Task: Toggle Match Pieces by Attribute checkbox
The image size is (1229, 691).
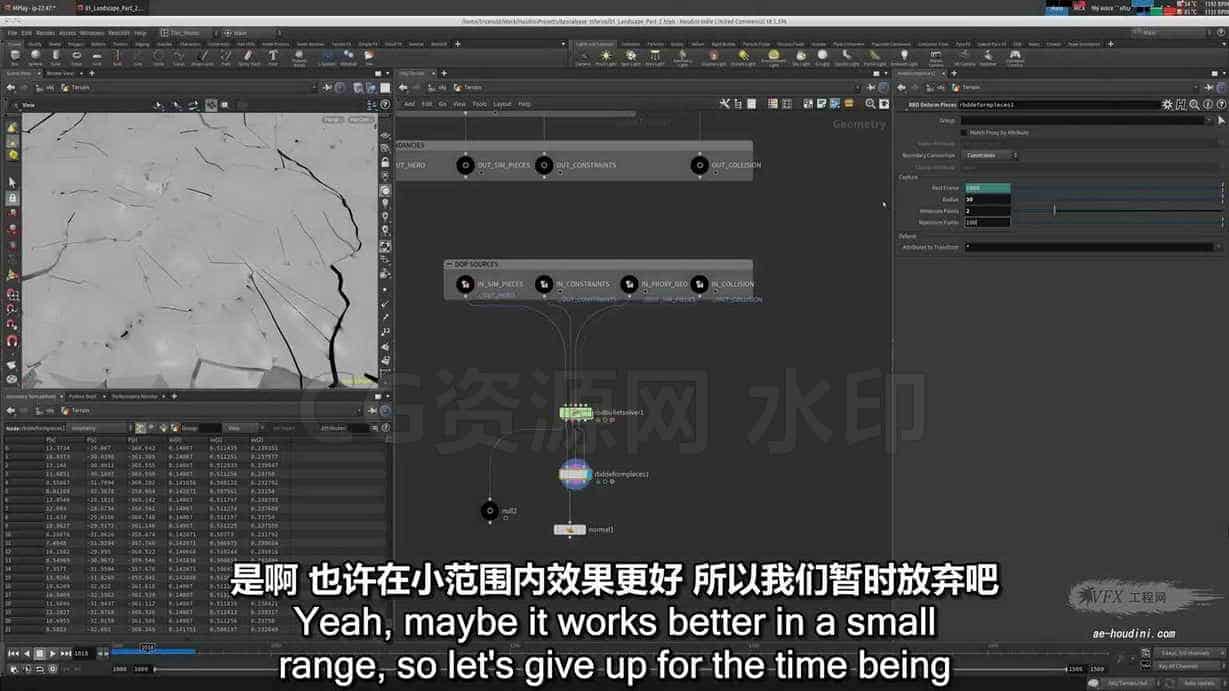Action: (x=964, y=132)
